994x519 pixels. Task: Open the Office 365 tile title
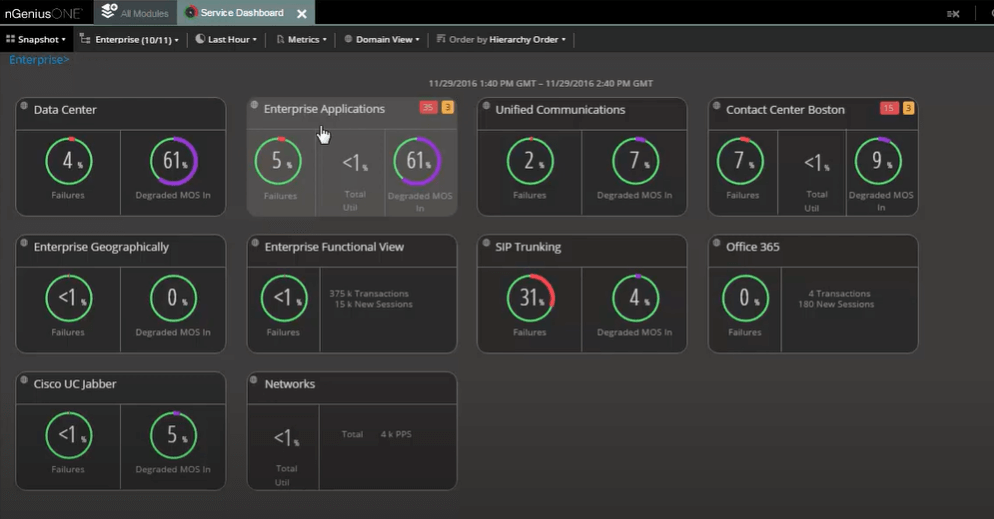[752, 247]
